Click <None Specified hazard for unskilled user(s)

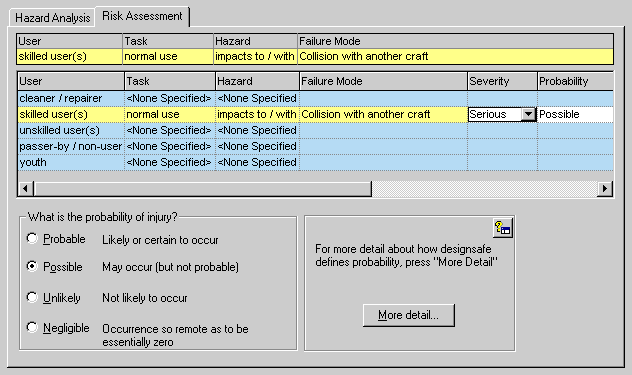click(x=257, y=130)
